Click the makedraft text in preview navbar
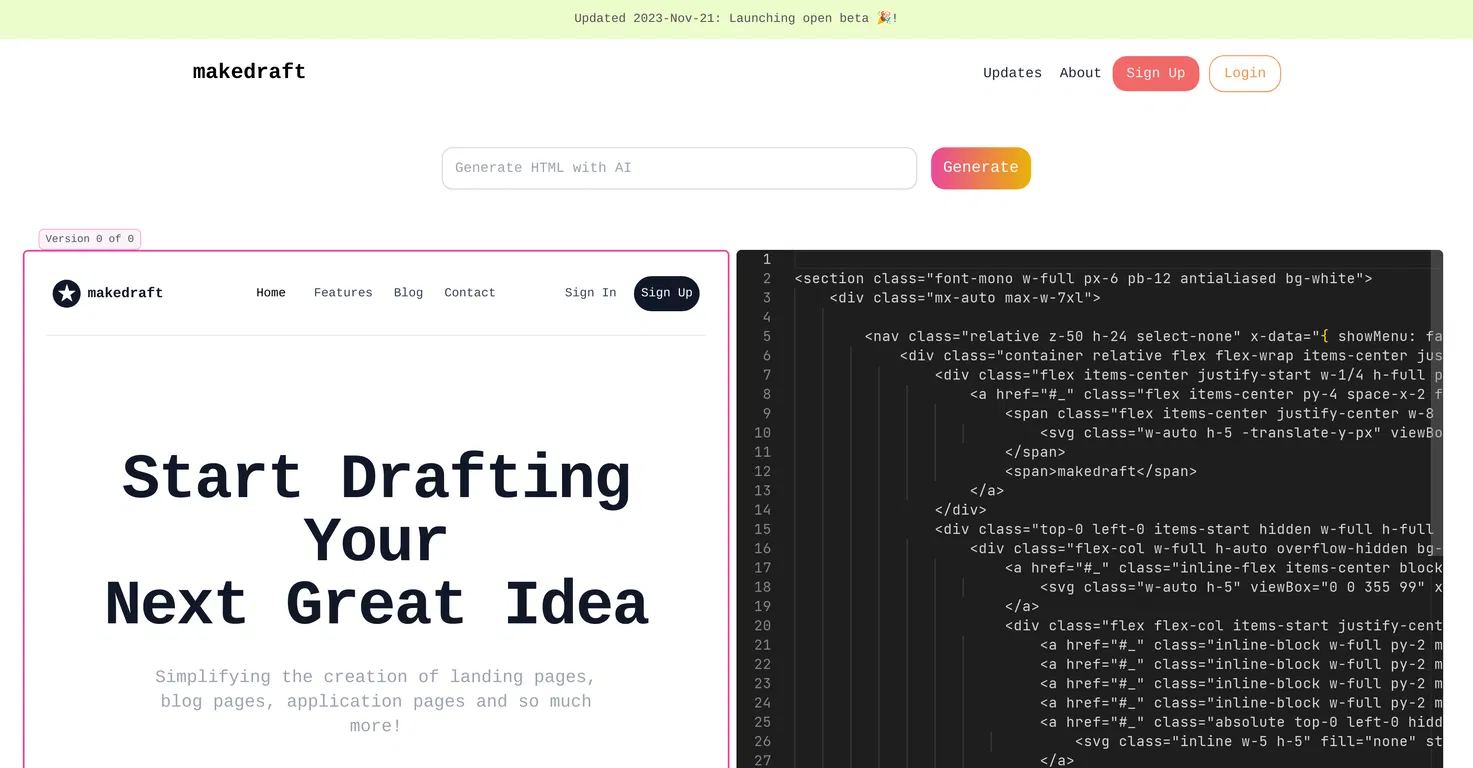This screenshot has width=1473, height=768. point(125,293)
